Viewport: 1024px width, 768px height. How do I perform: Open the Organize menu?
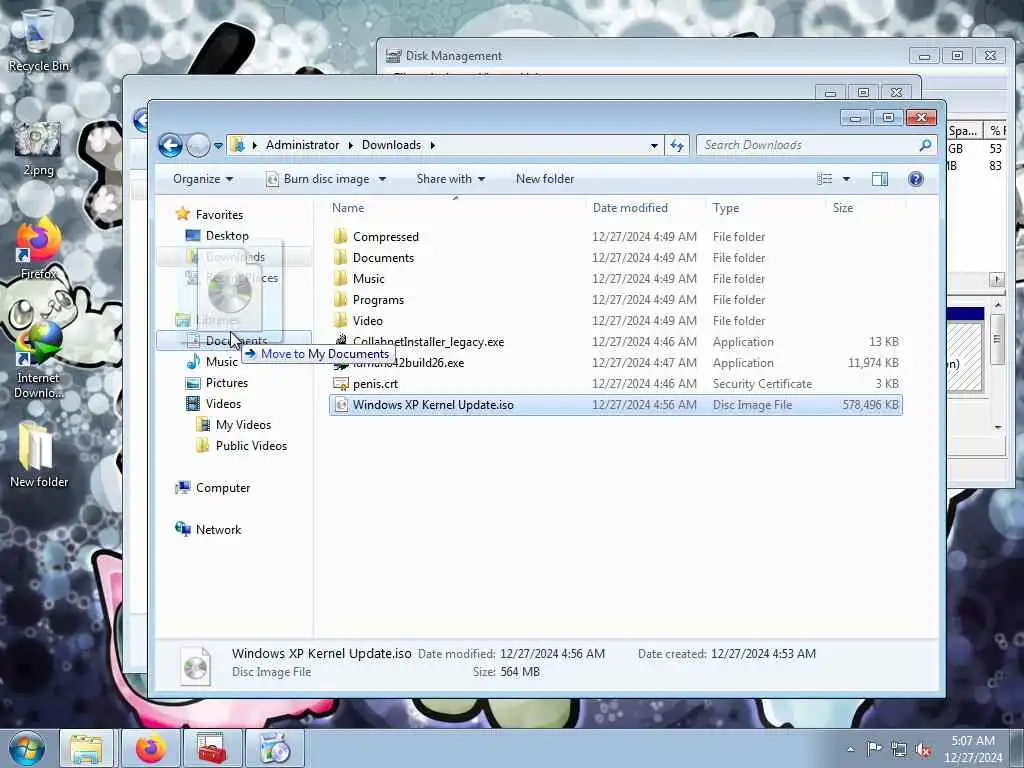tap(202, 179)
